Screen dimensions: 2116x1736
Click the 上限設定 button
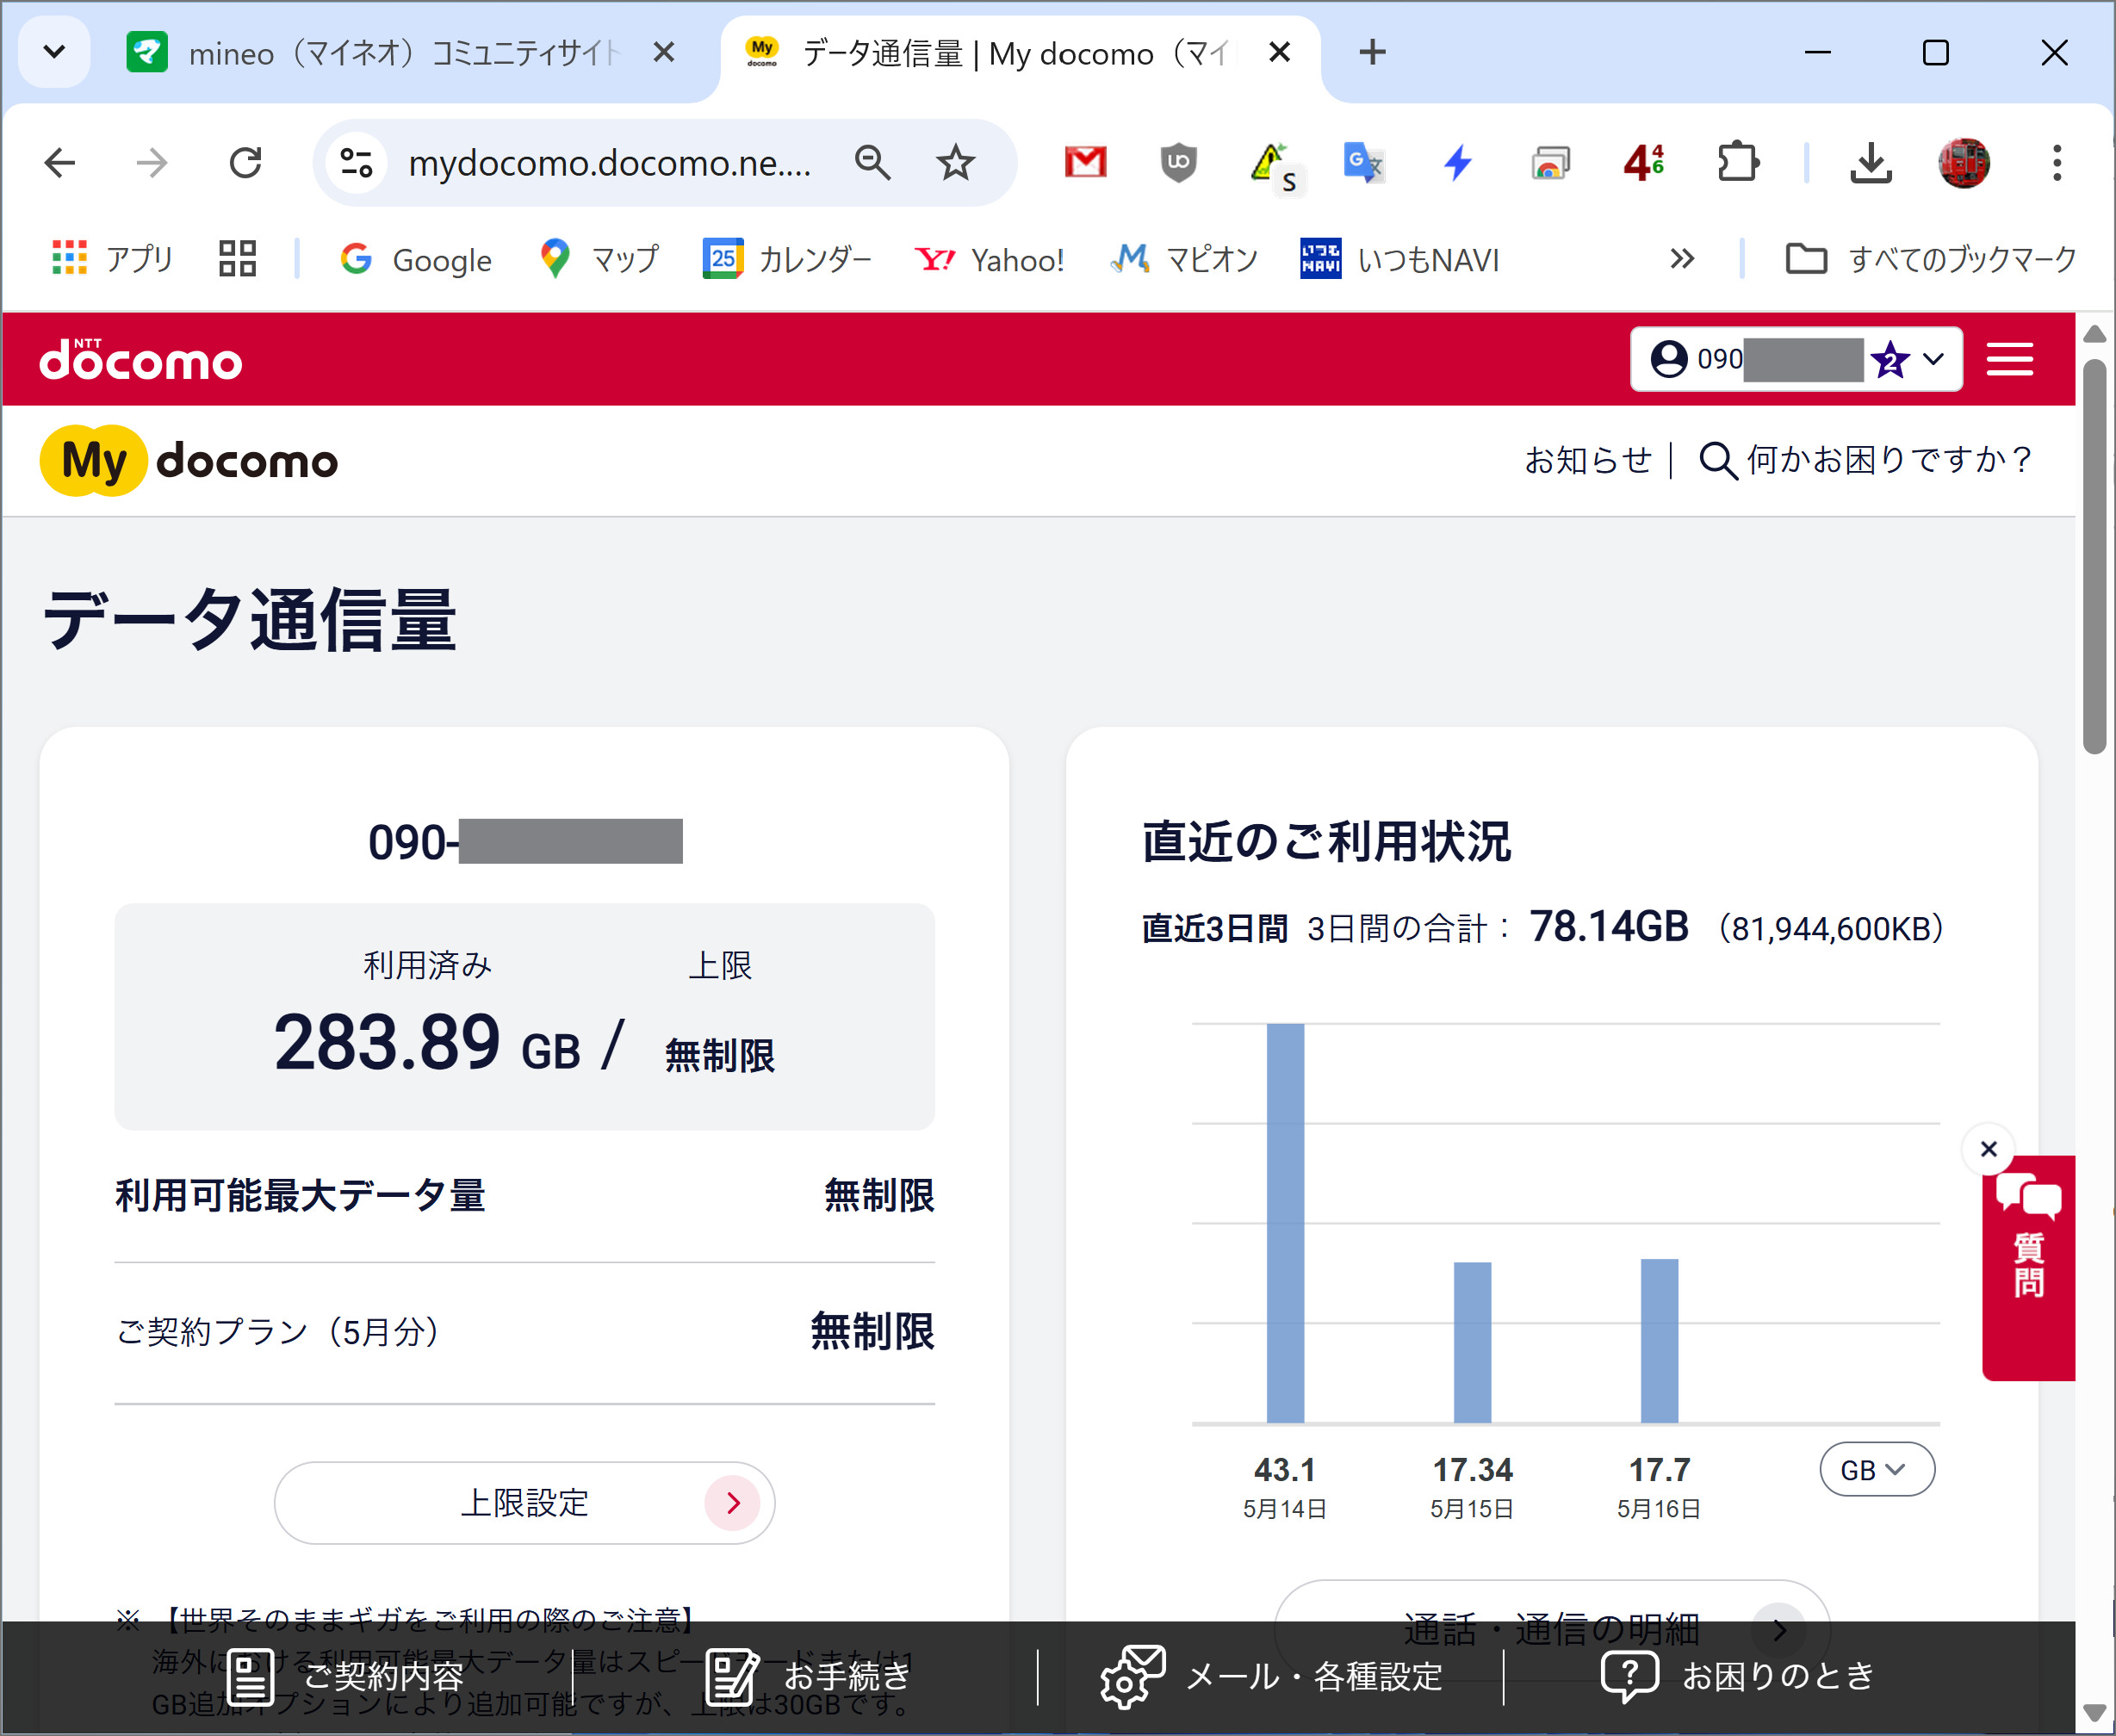point(524,1502)
